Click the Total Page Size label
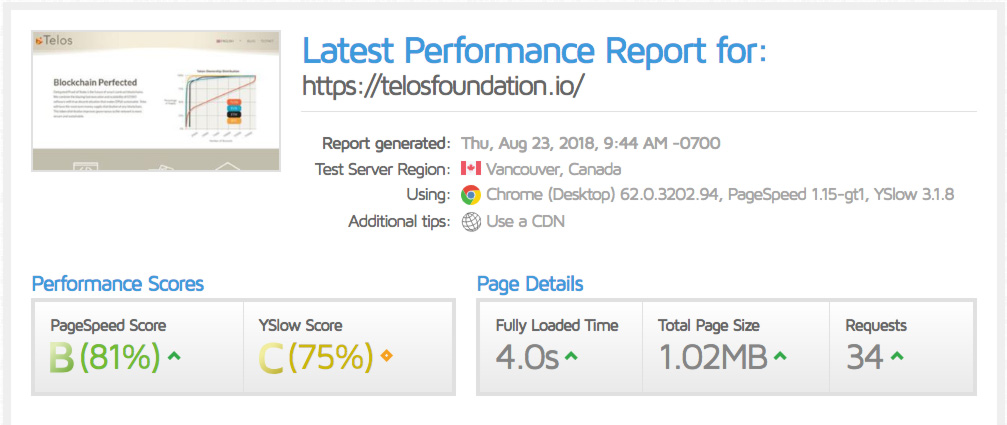Image resolution: width=1007 pixels, height=425 pixels. tap(709, 325)
